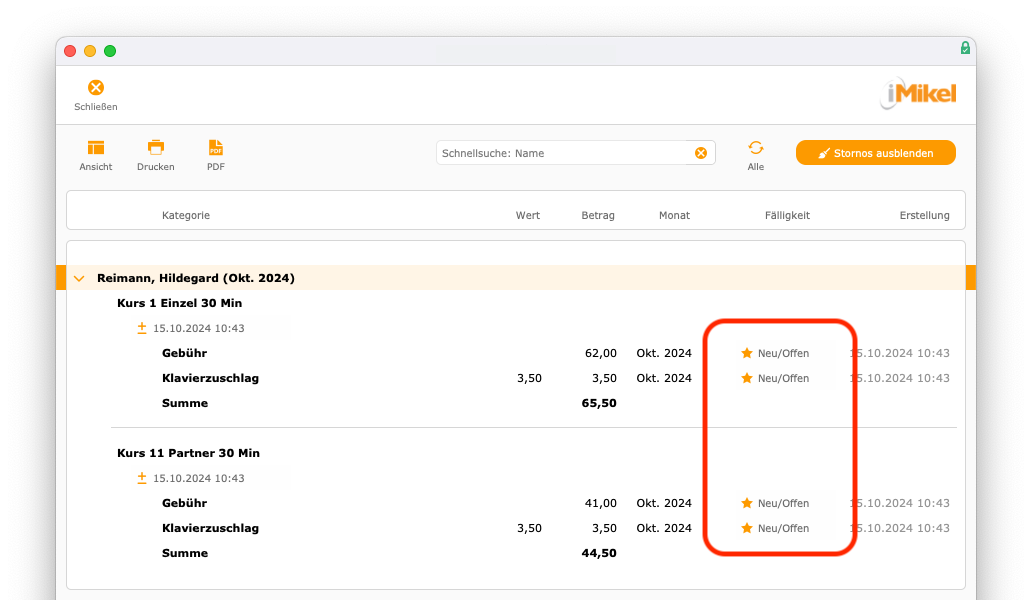Click plus-minus icon under Kurs 1 Einzel

pos(142,328)
